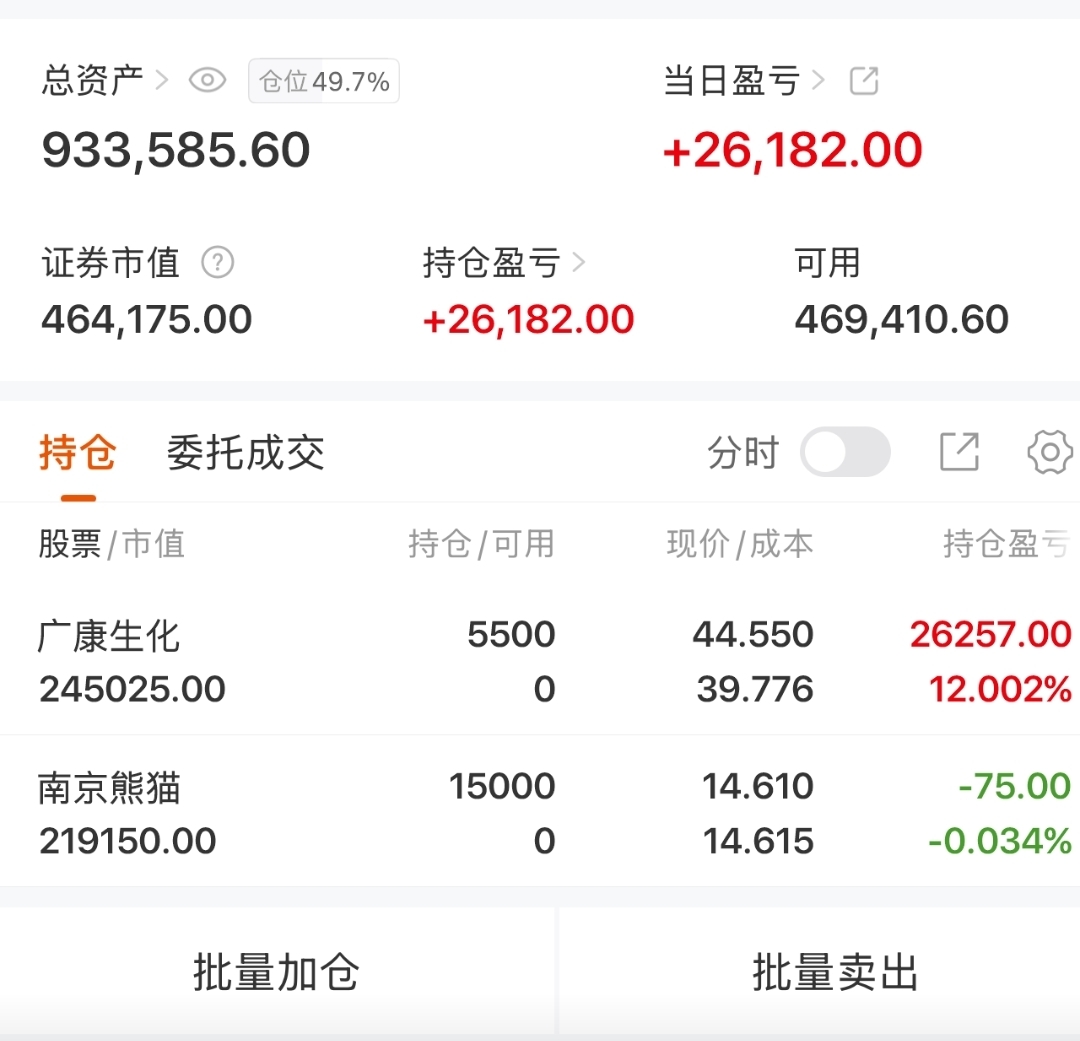Switch to the 持仓 tab
This screenshot has width=1080, height=1041.
pyautogui.click(x=78, y=454)
